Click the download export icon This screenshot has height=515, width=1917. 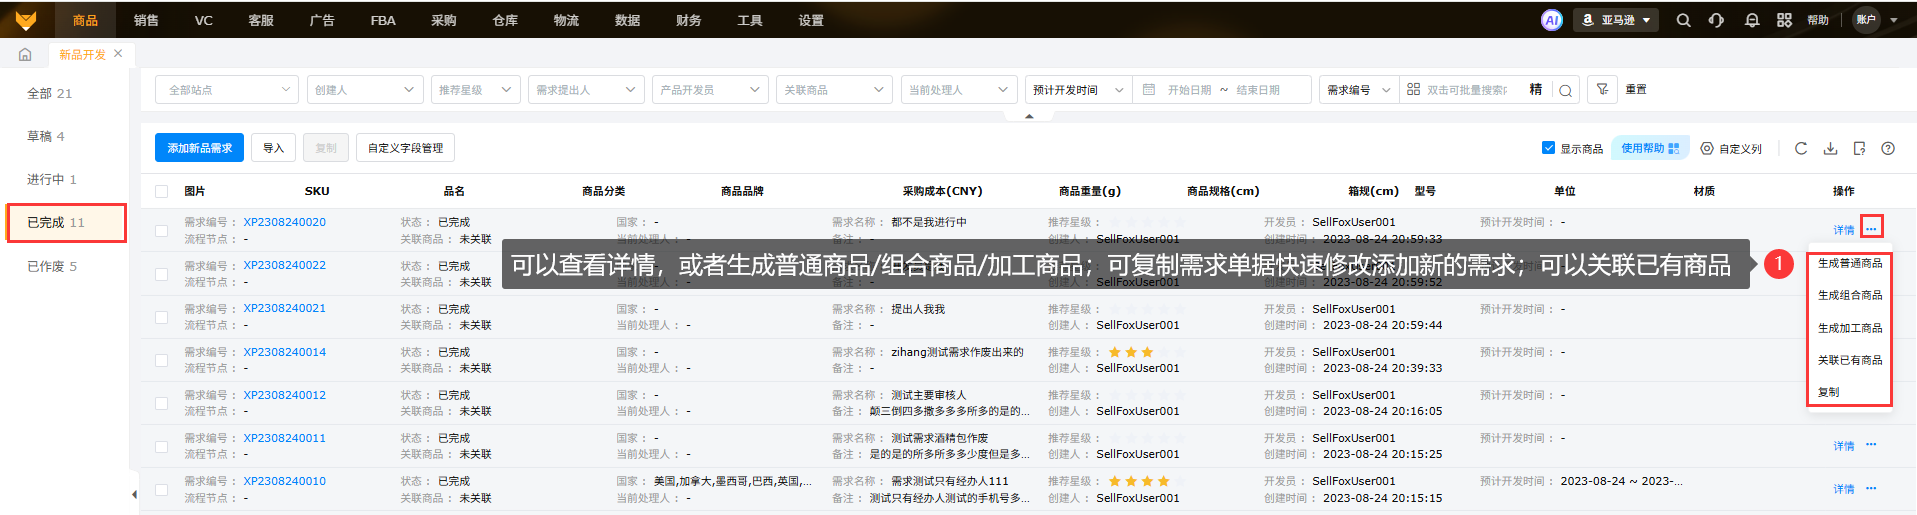pos(1830,148)
